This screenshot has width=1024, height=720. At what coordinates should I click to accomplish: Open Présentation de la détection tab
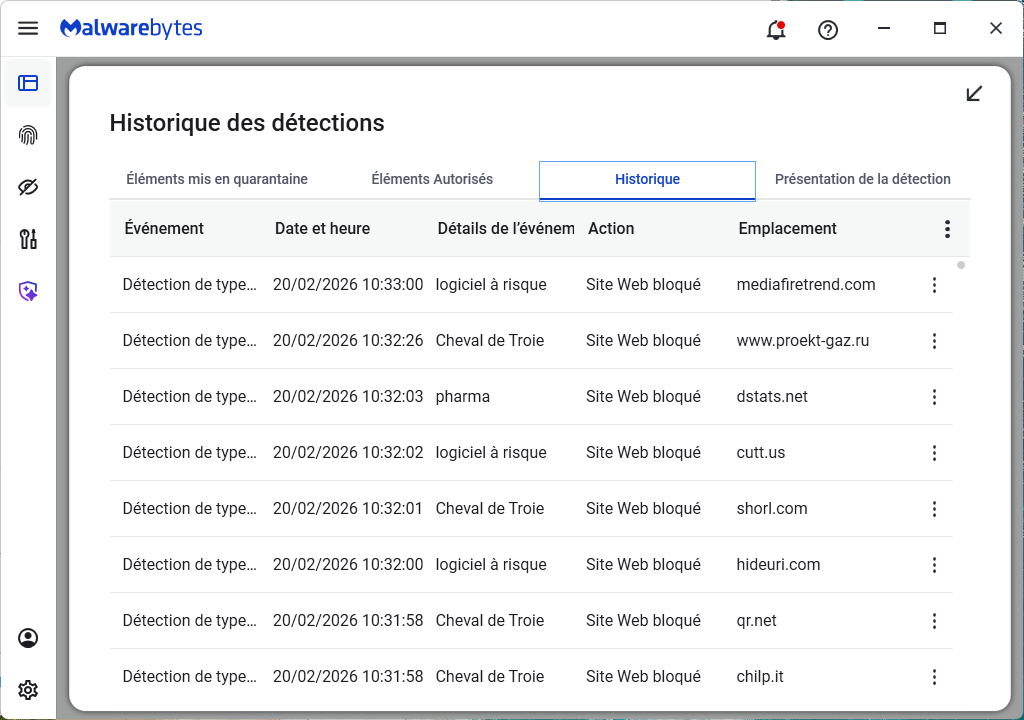[862, 180]
